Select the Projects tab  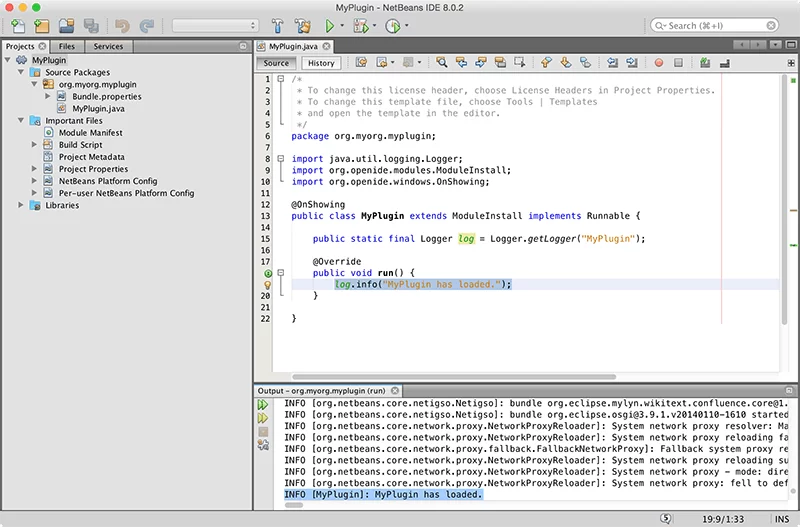(x=20, y=46)
